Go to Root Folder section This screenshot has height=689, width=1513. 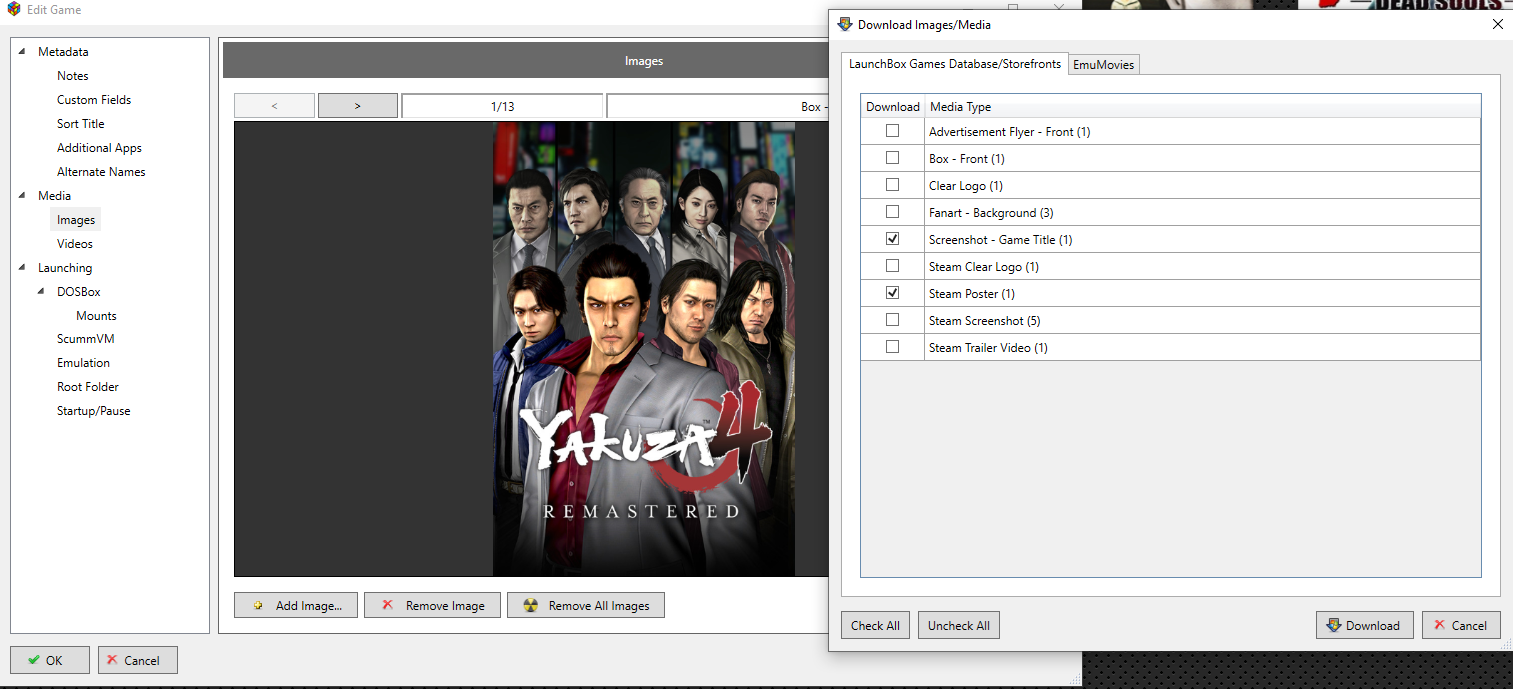[x=88, y=387]
